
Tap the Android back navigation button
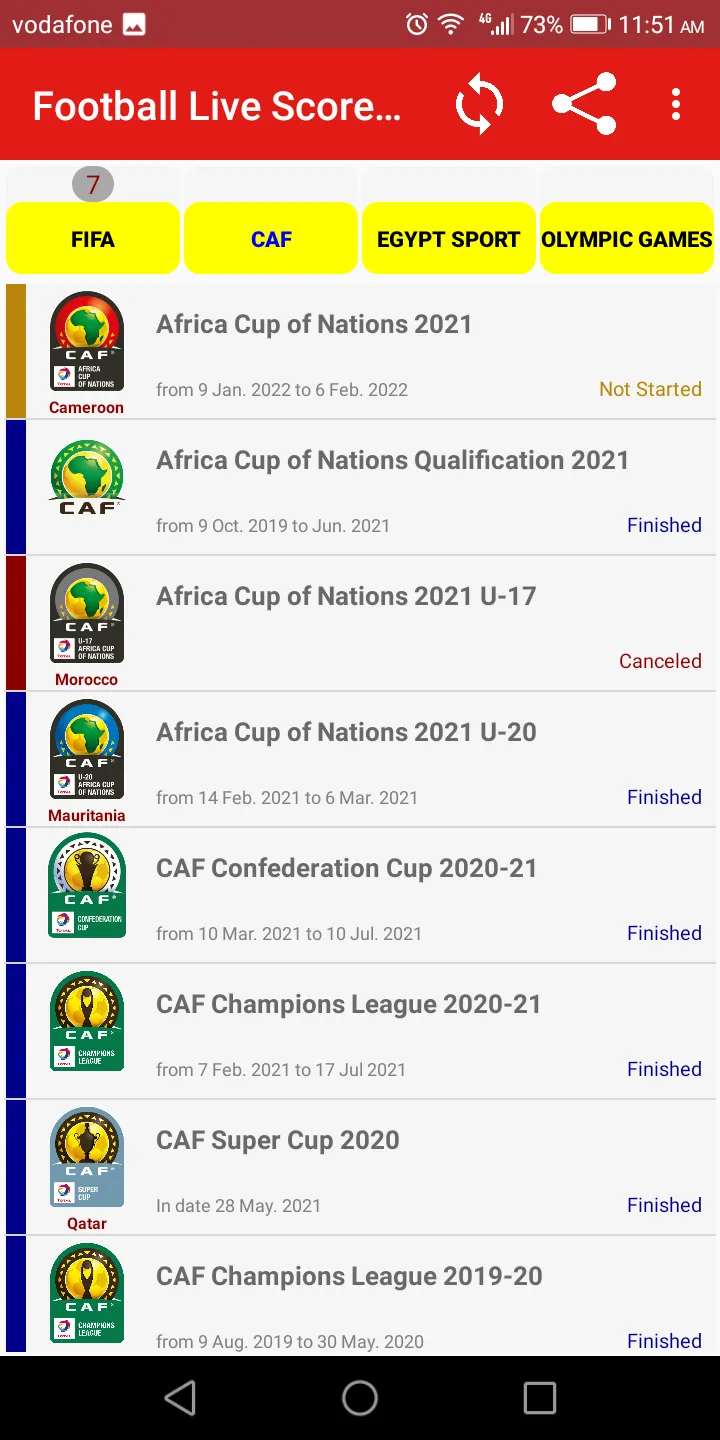coord(180,1398)
